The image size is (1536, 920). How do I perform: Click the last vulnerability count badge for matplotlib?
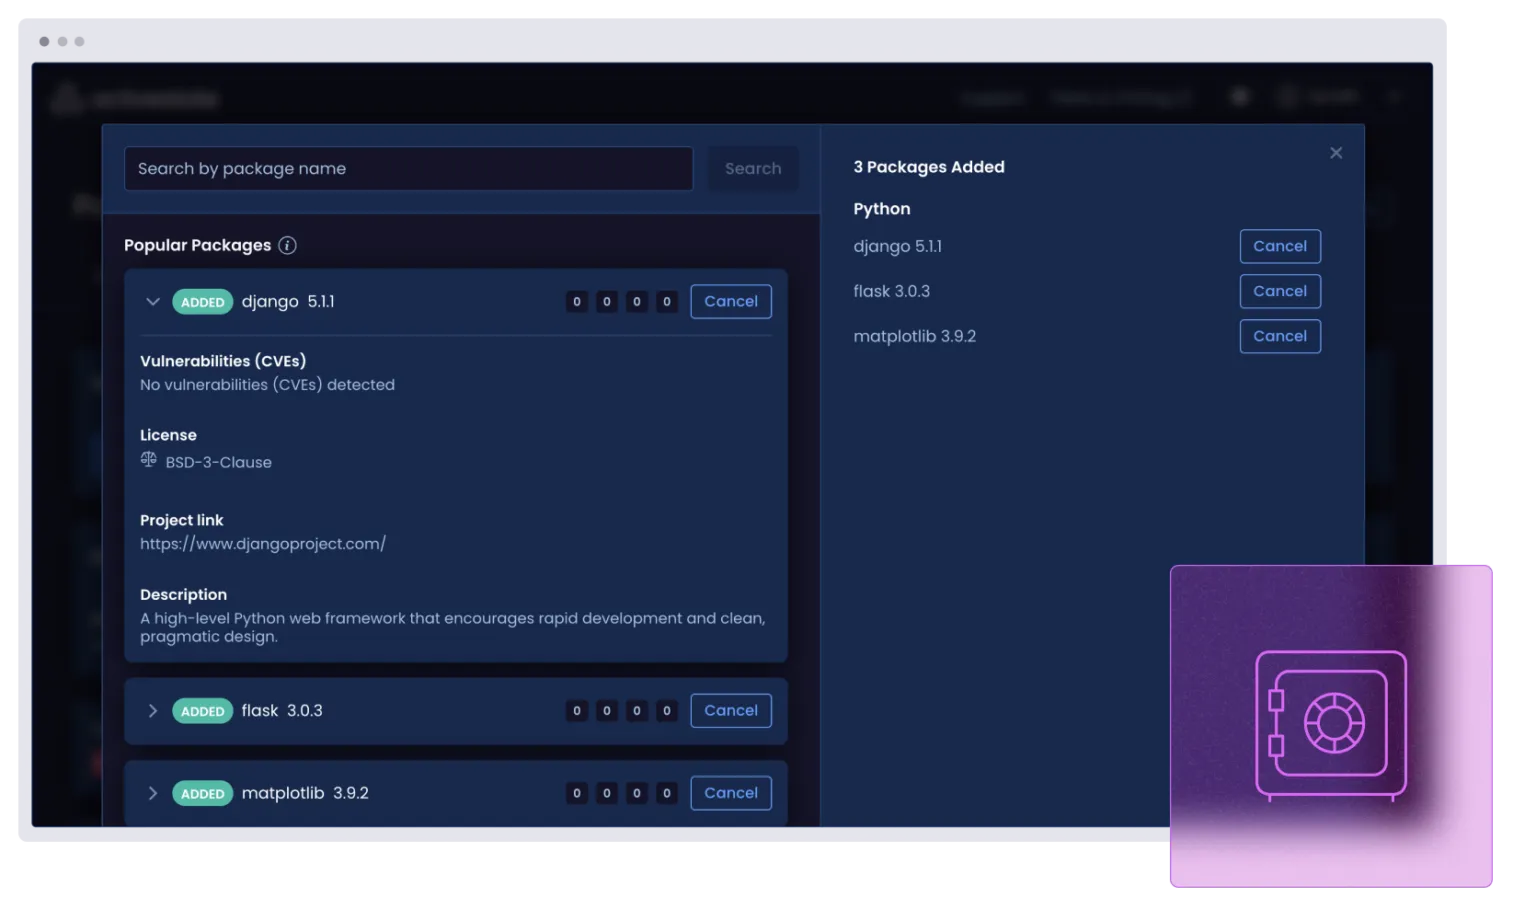(666, 793)
